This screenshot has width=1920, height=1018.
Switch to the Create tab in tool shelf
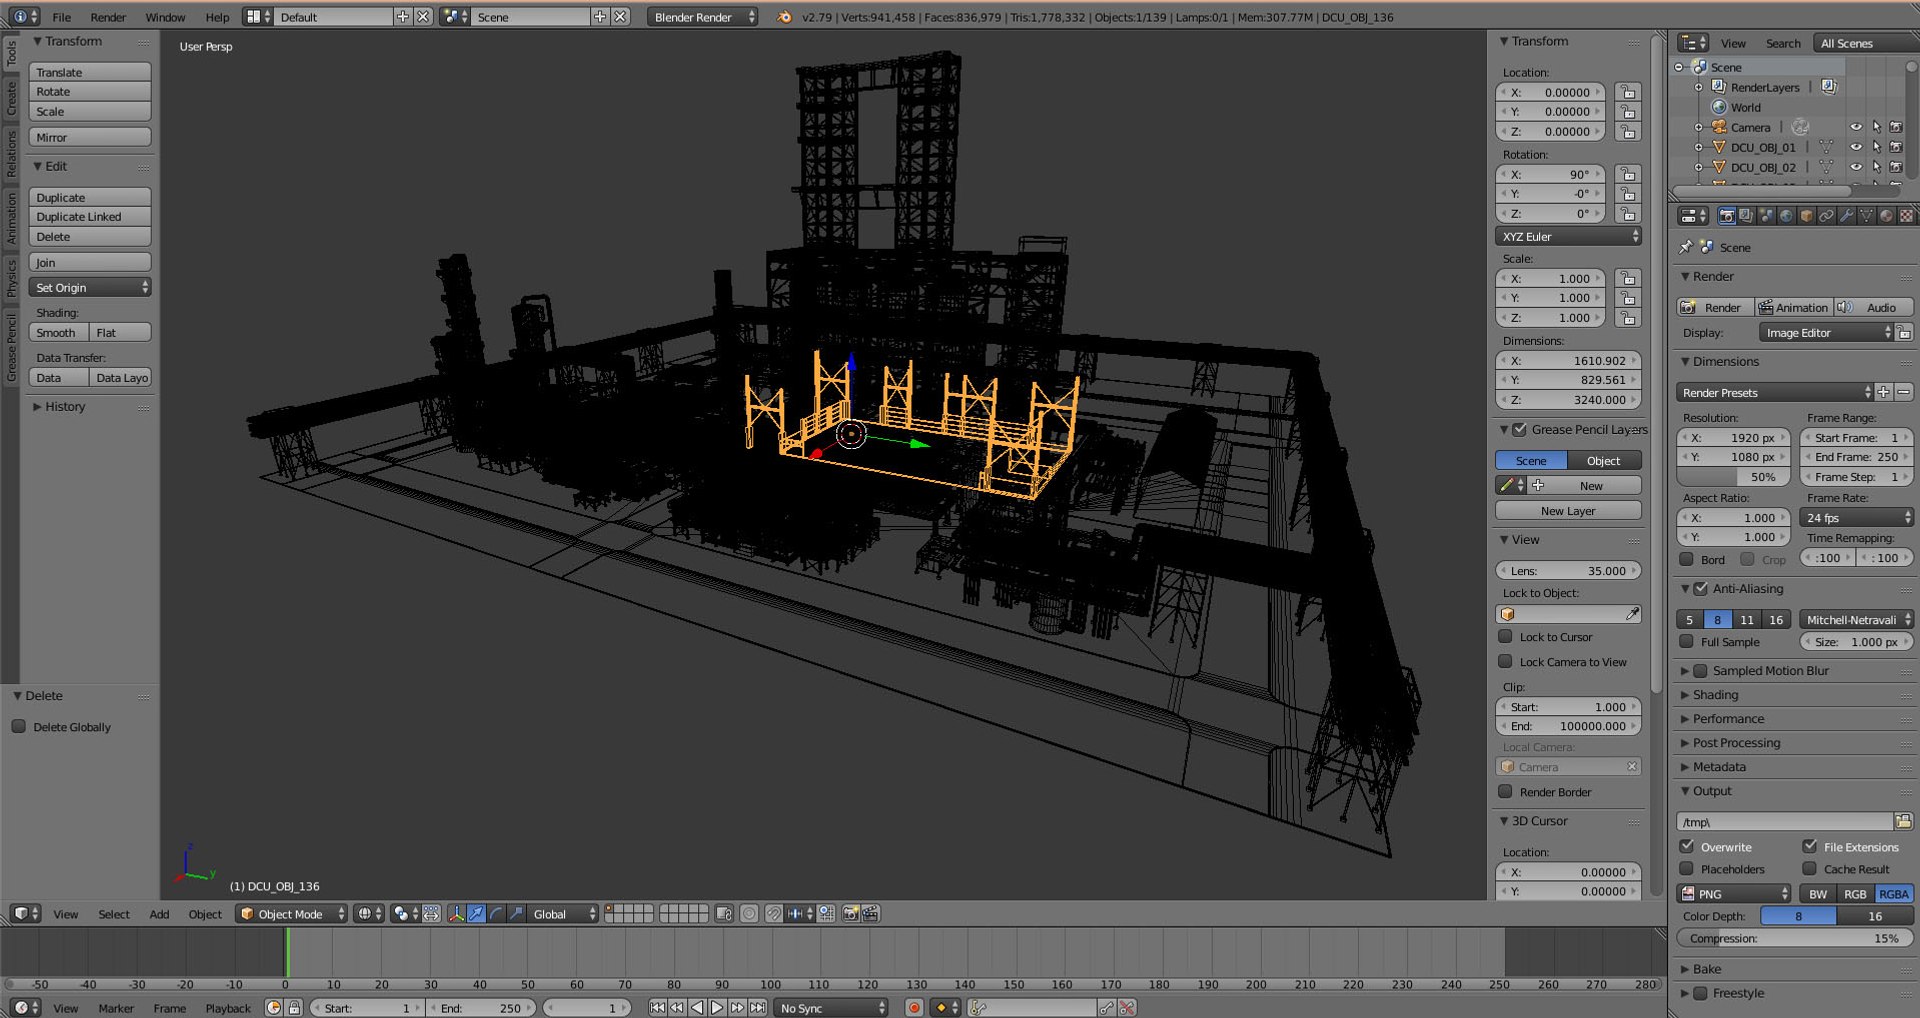(x=11, y=98)
